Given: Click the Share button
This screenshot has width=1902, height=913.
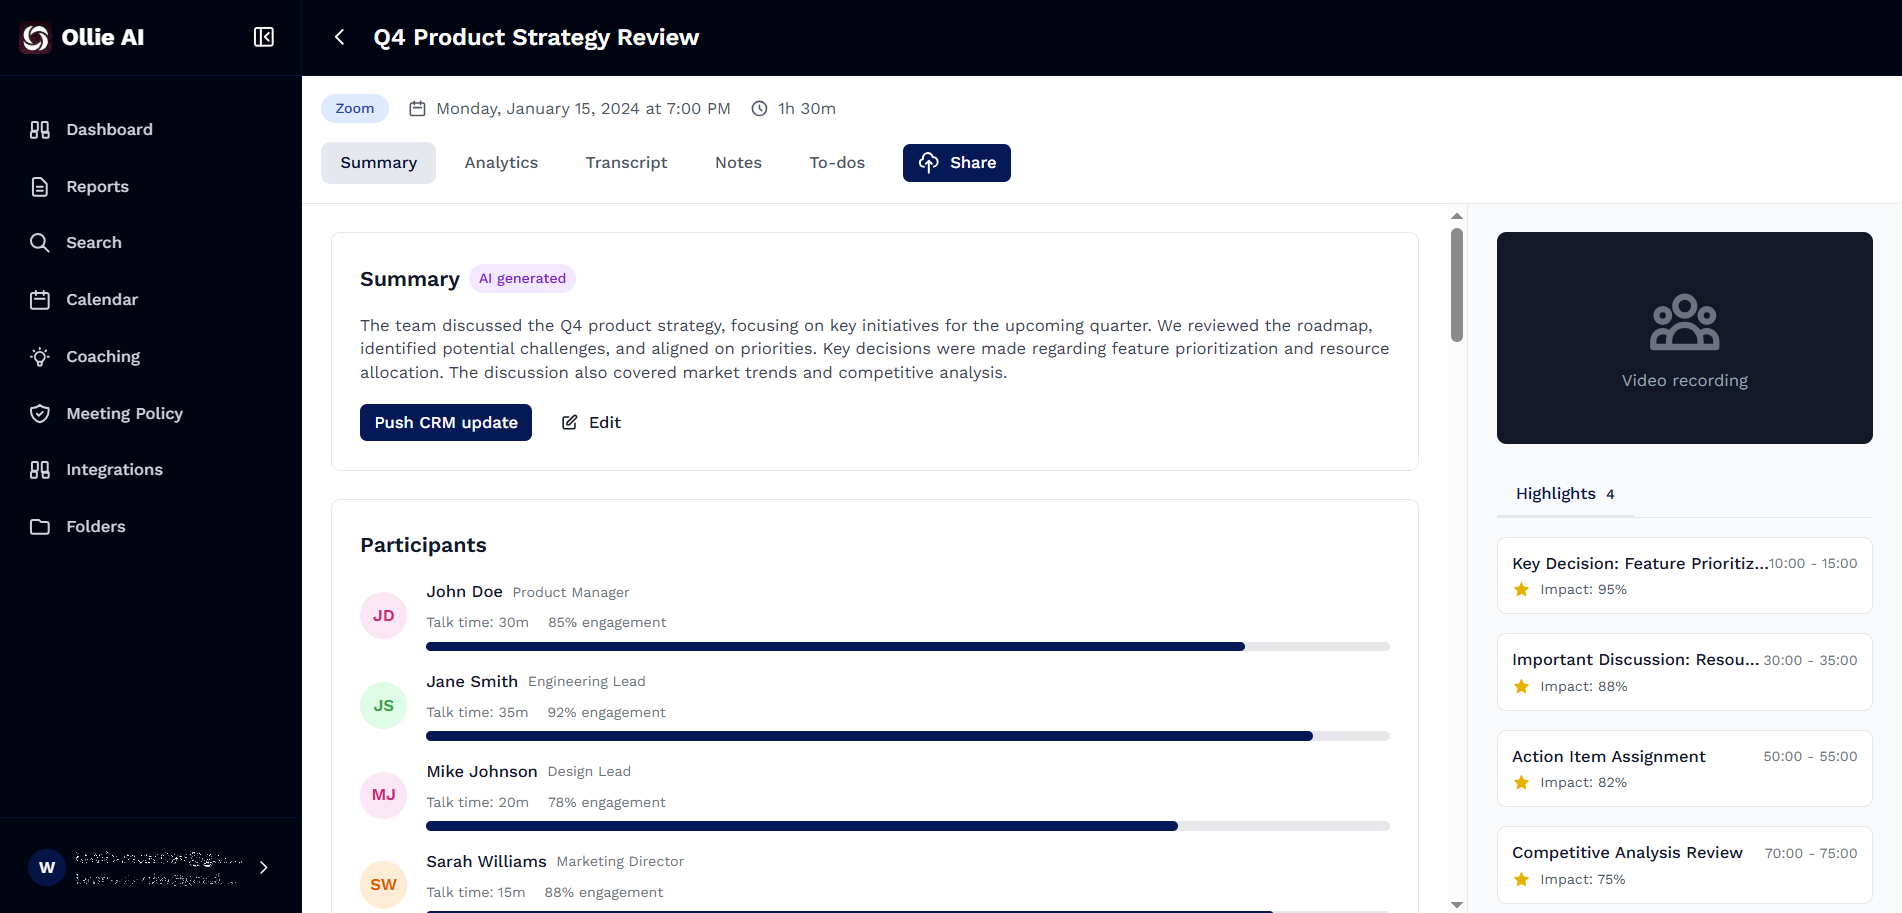Looking at the screenshot, I should tap(956, 163).
